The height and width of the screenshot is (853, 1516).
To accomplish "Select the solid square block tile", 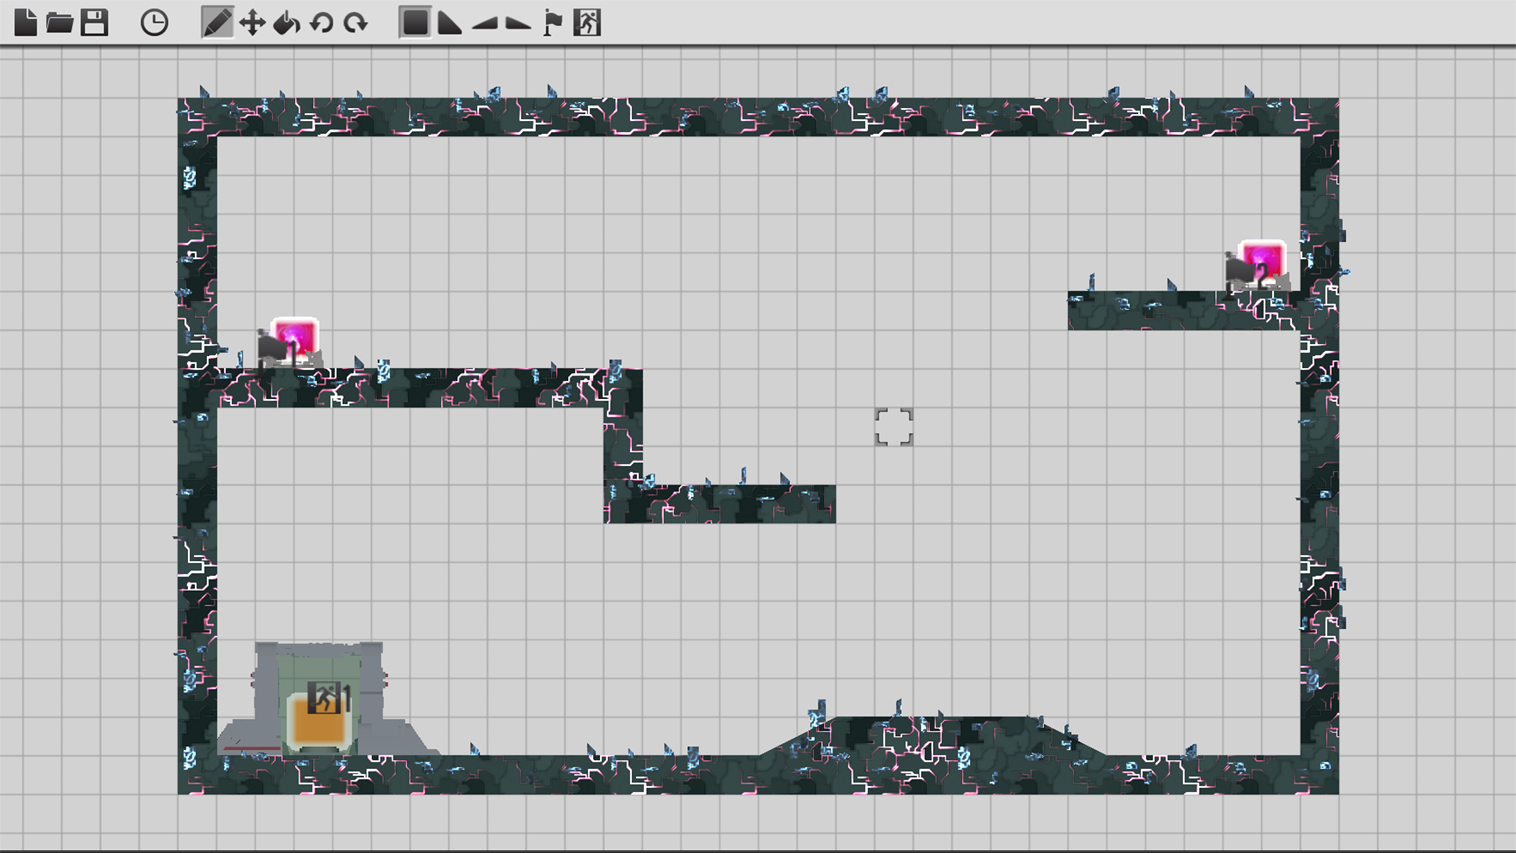I will (414, 22).
